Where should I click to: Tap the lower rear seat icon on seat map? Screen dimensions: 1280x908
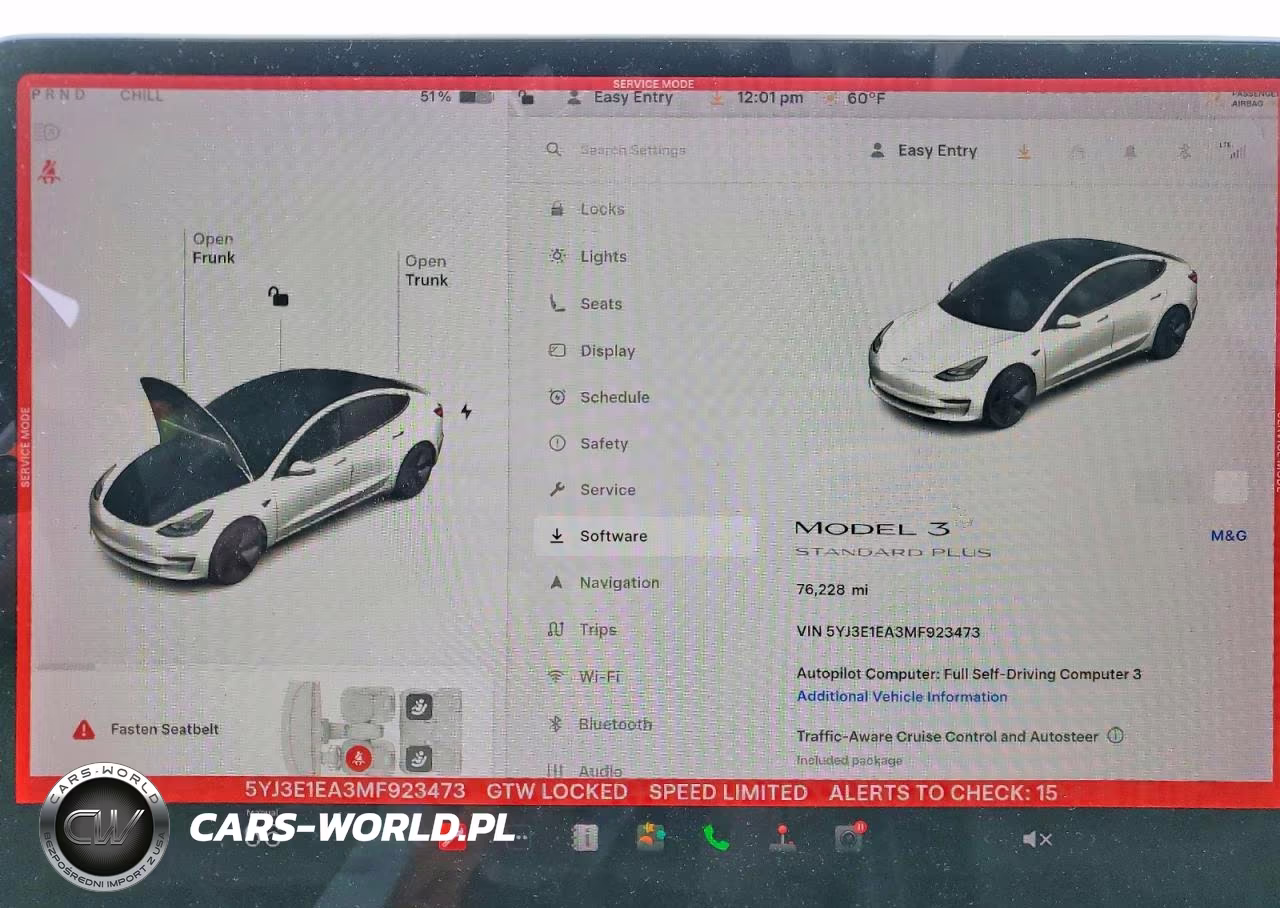(419, 757)
